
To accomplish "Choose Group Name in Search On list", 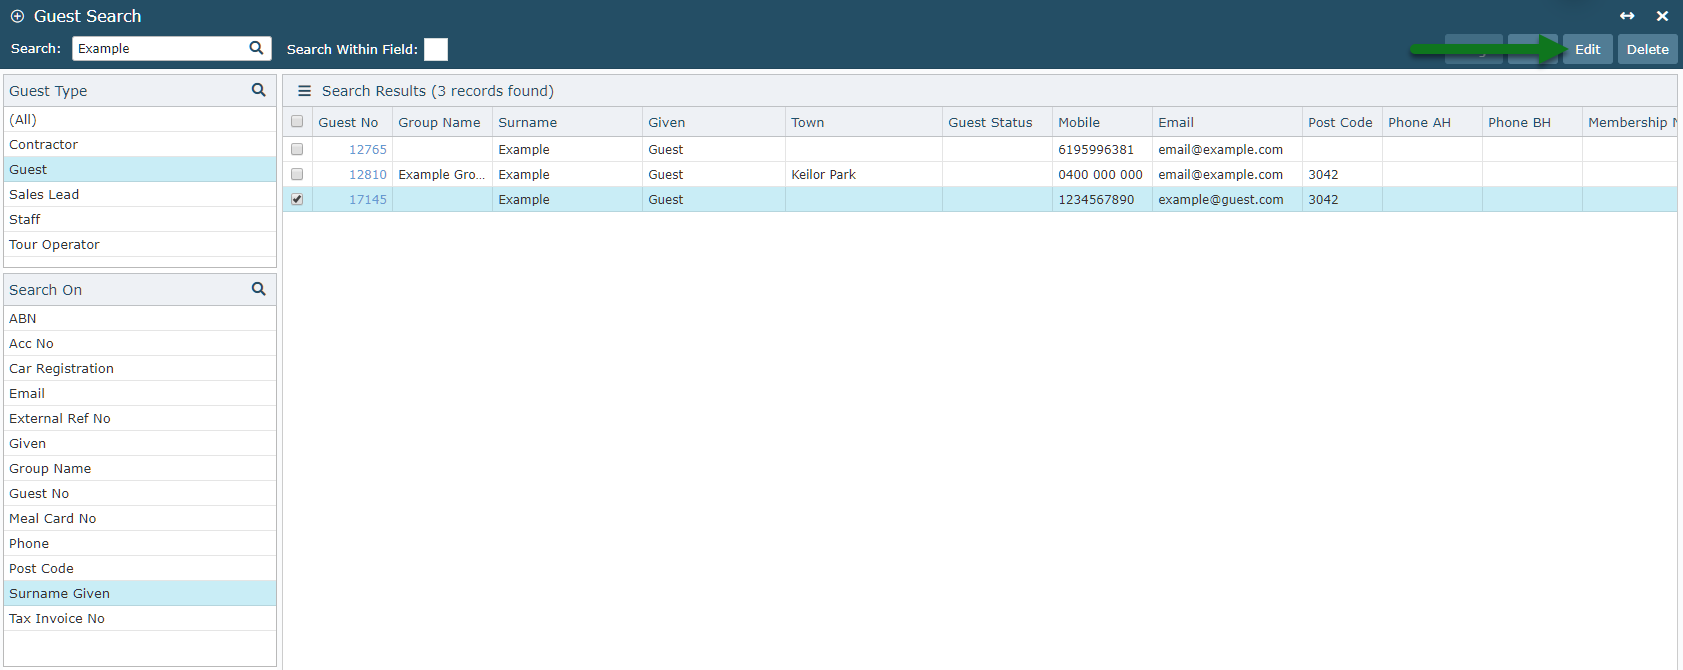I will [x=140, y=468].
